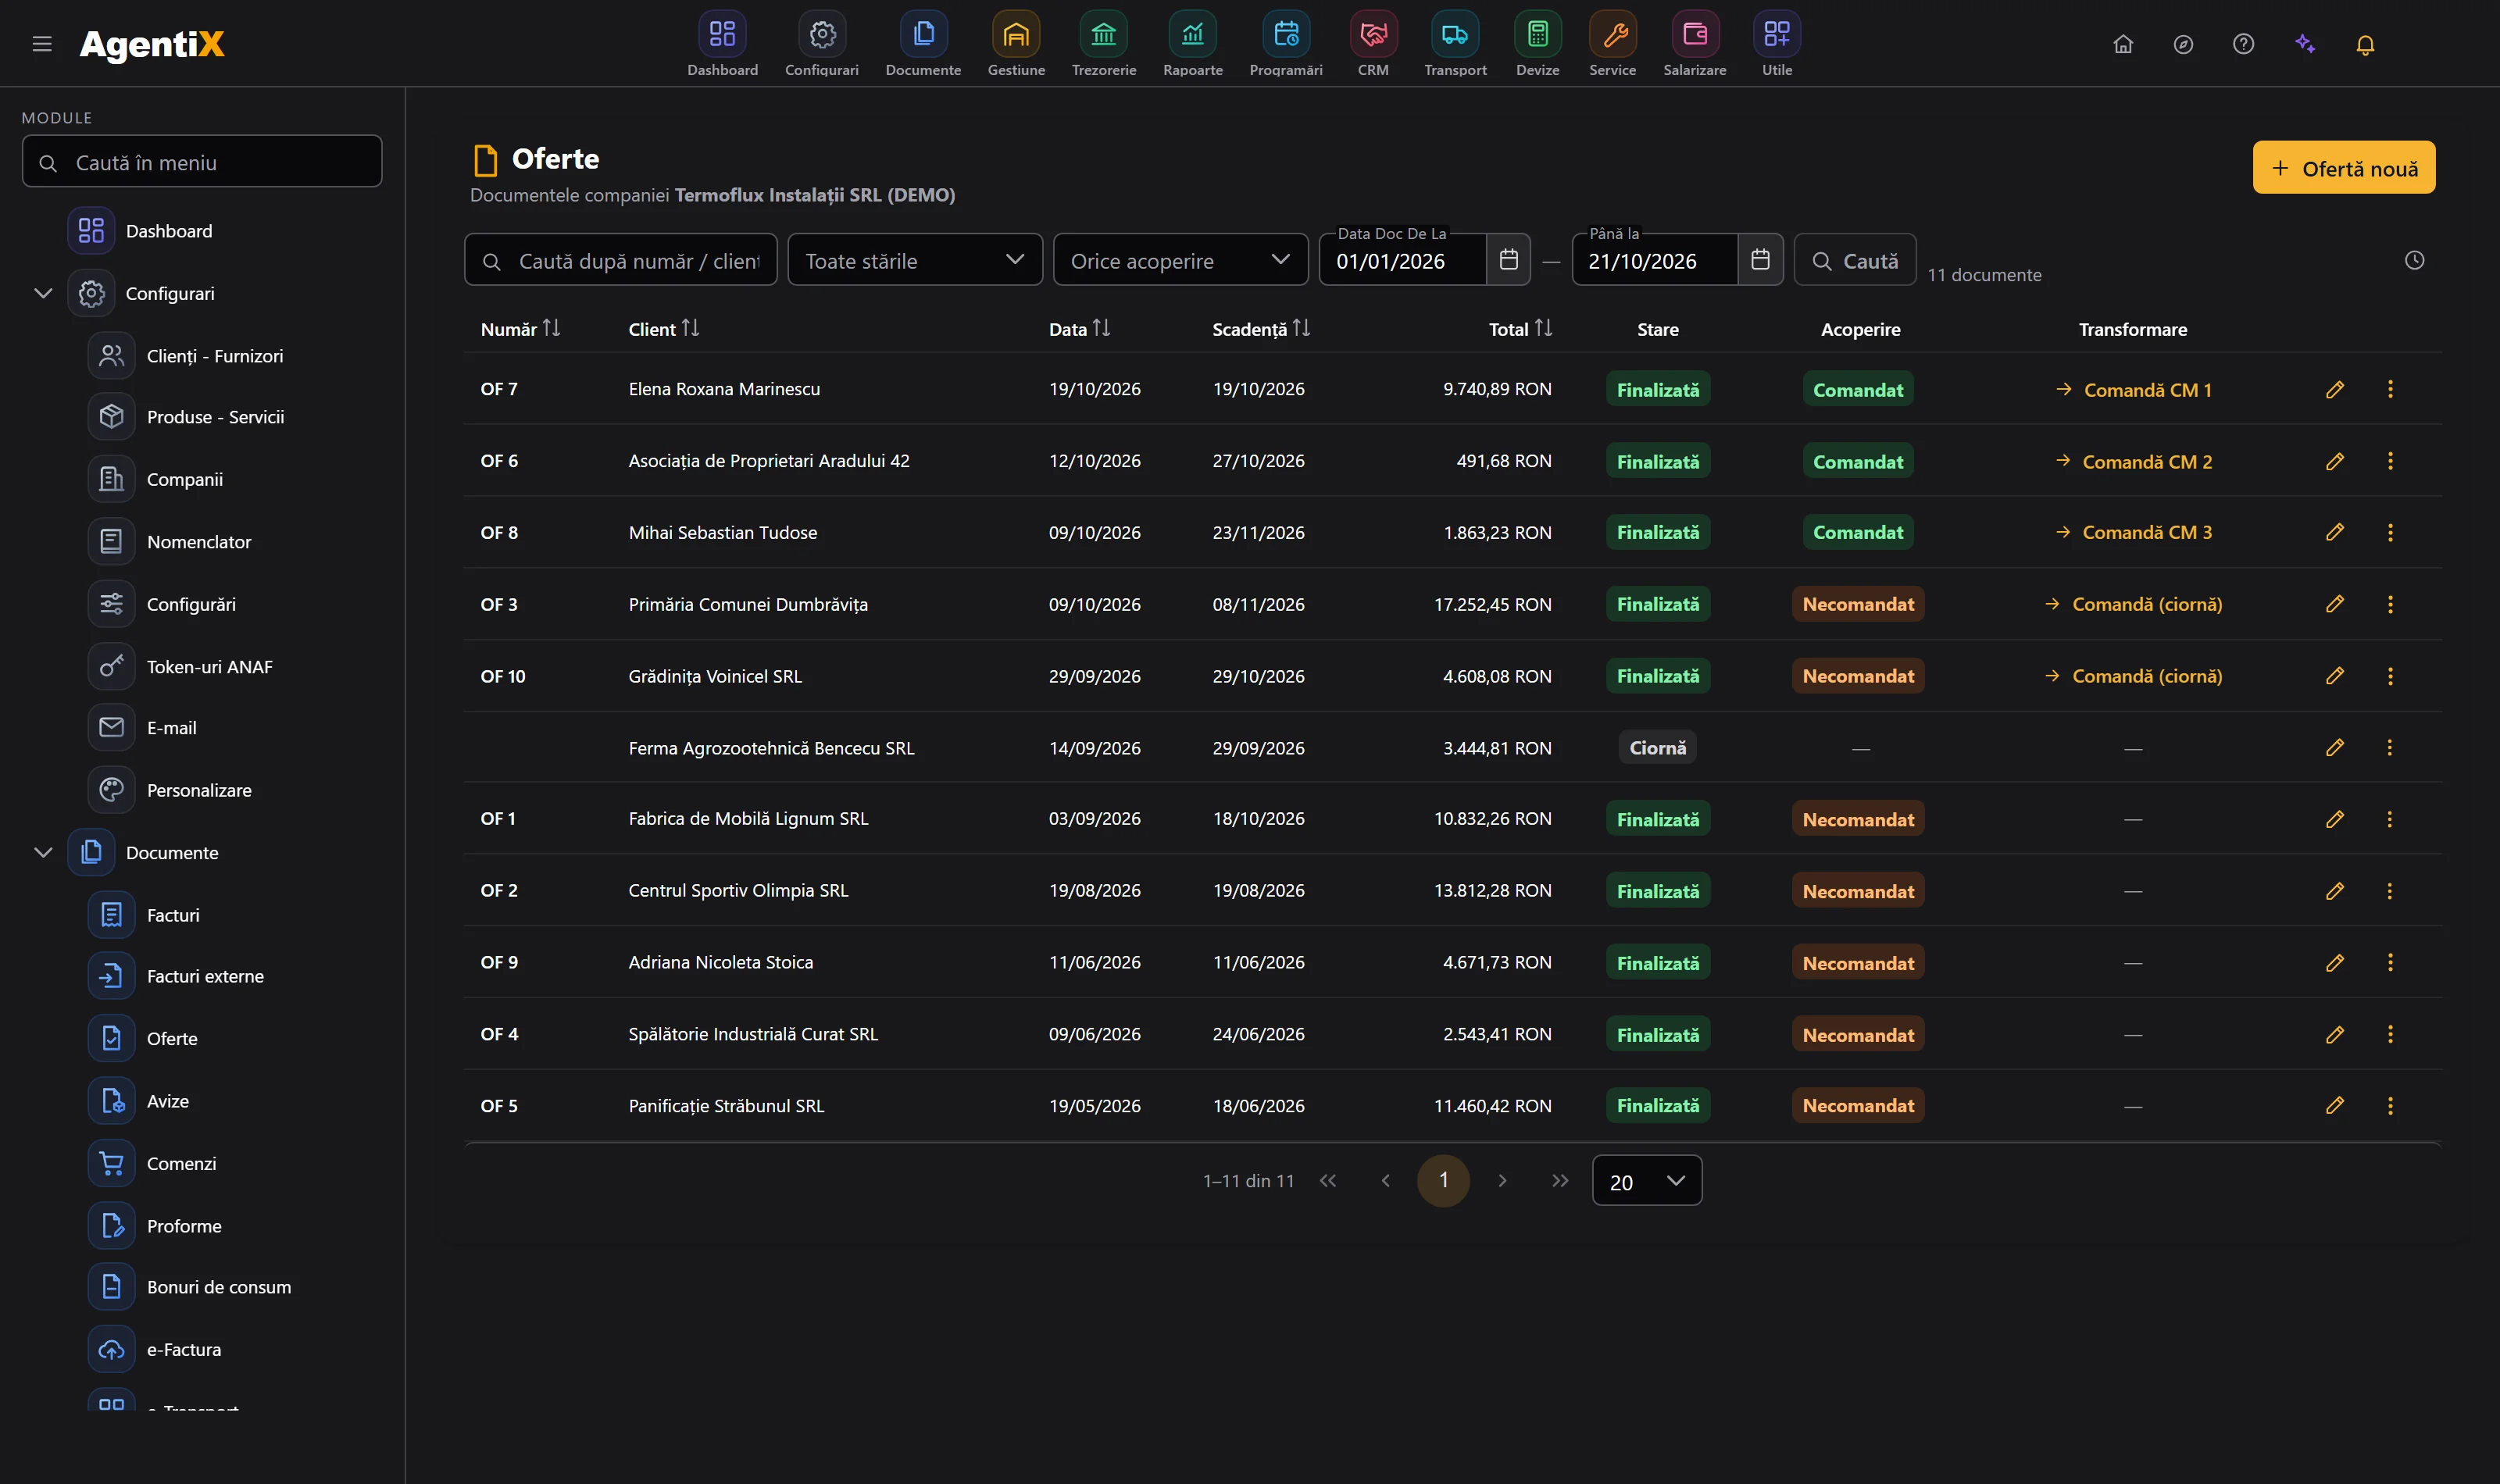2500x1484 pixels.
Task: Click the history clock icon above table
Action: click(2413, 260)
